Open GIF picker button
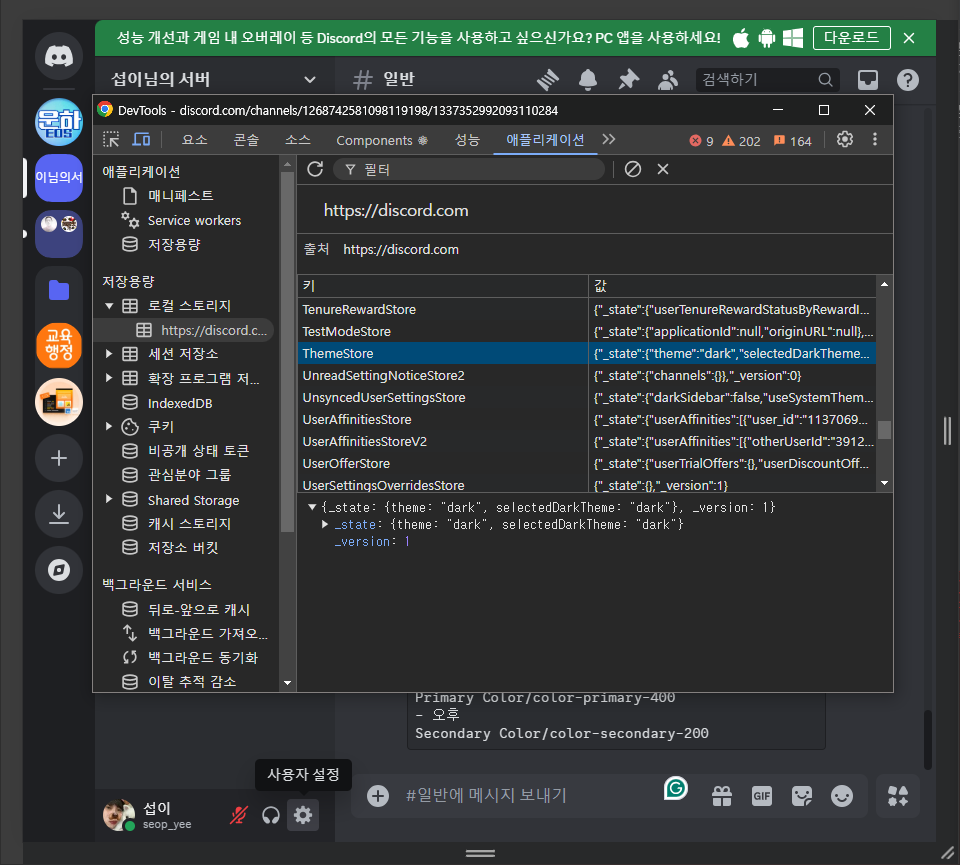The height and width of the screenshot is (865, 960). [x=762, y=796]
